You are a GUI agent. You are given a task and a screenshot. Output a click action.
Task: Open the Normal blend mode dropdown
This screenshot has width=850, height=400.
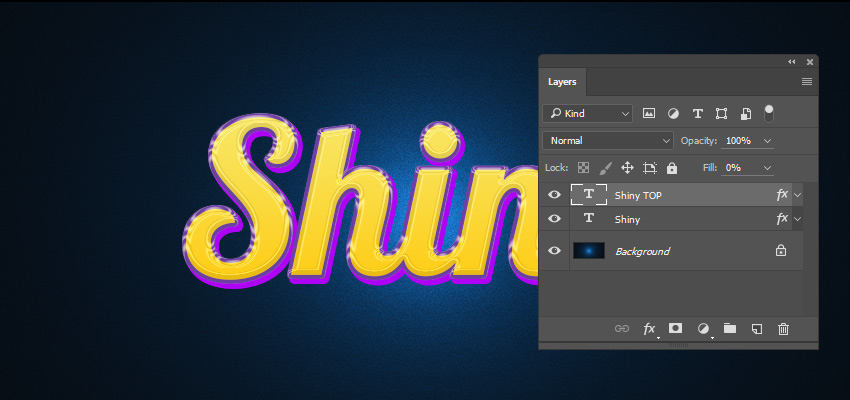pos(608,141)
